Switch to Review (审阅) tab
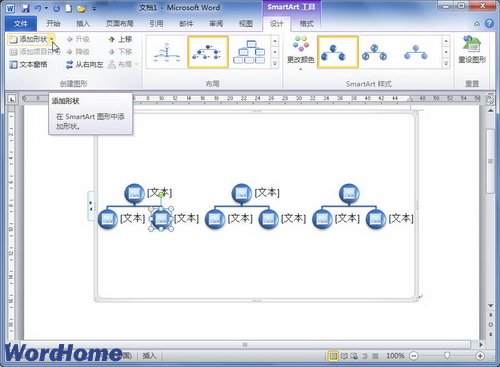 216,24
